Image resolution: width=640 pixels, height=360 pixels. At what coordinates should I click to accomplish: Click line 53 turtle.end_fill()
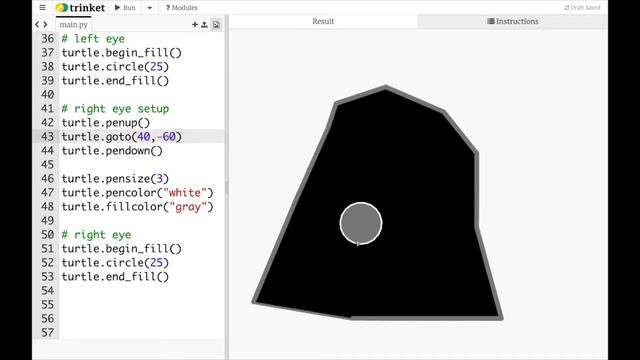115,276
